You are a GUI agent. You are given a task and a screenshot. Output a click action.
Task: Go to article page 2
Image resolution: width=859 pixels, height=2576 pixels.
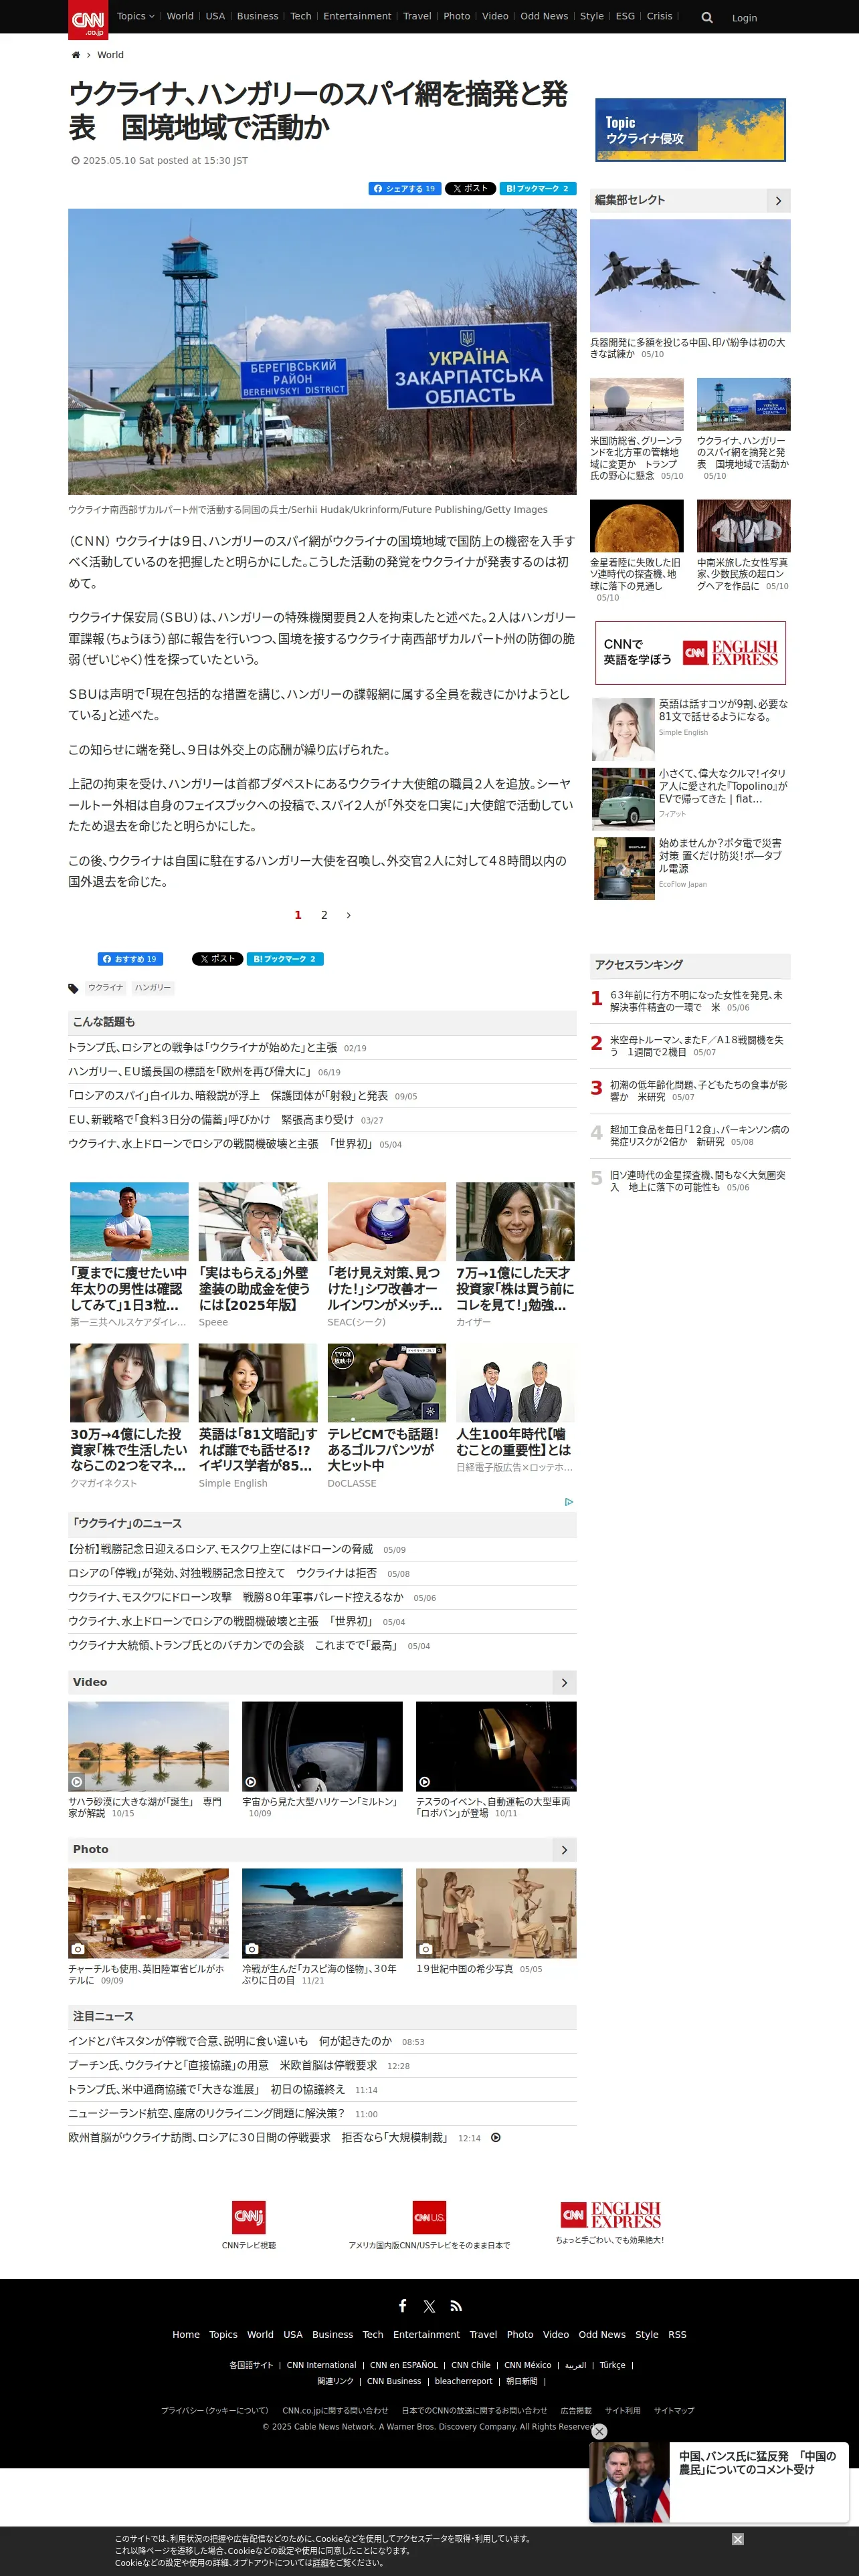click(x=324, y=915)
